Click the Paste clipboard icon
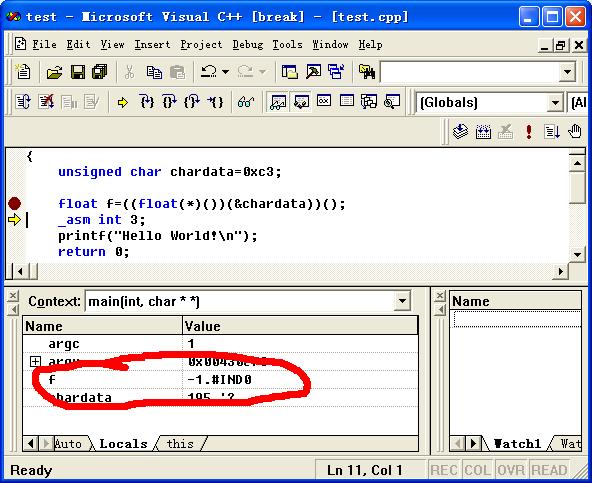 coord(177,72)
